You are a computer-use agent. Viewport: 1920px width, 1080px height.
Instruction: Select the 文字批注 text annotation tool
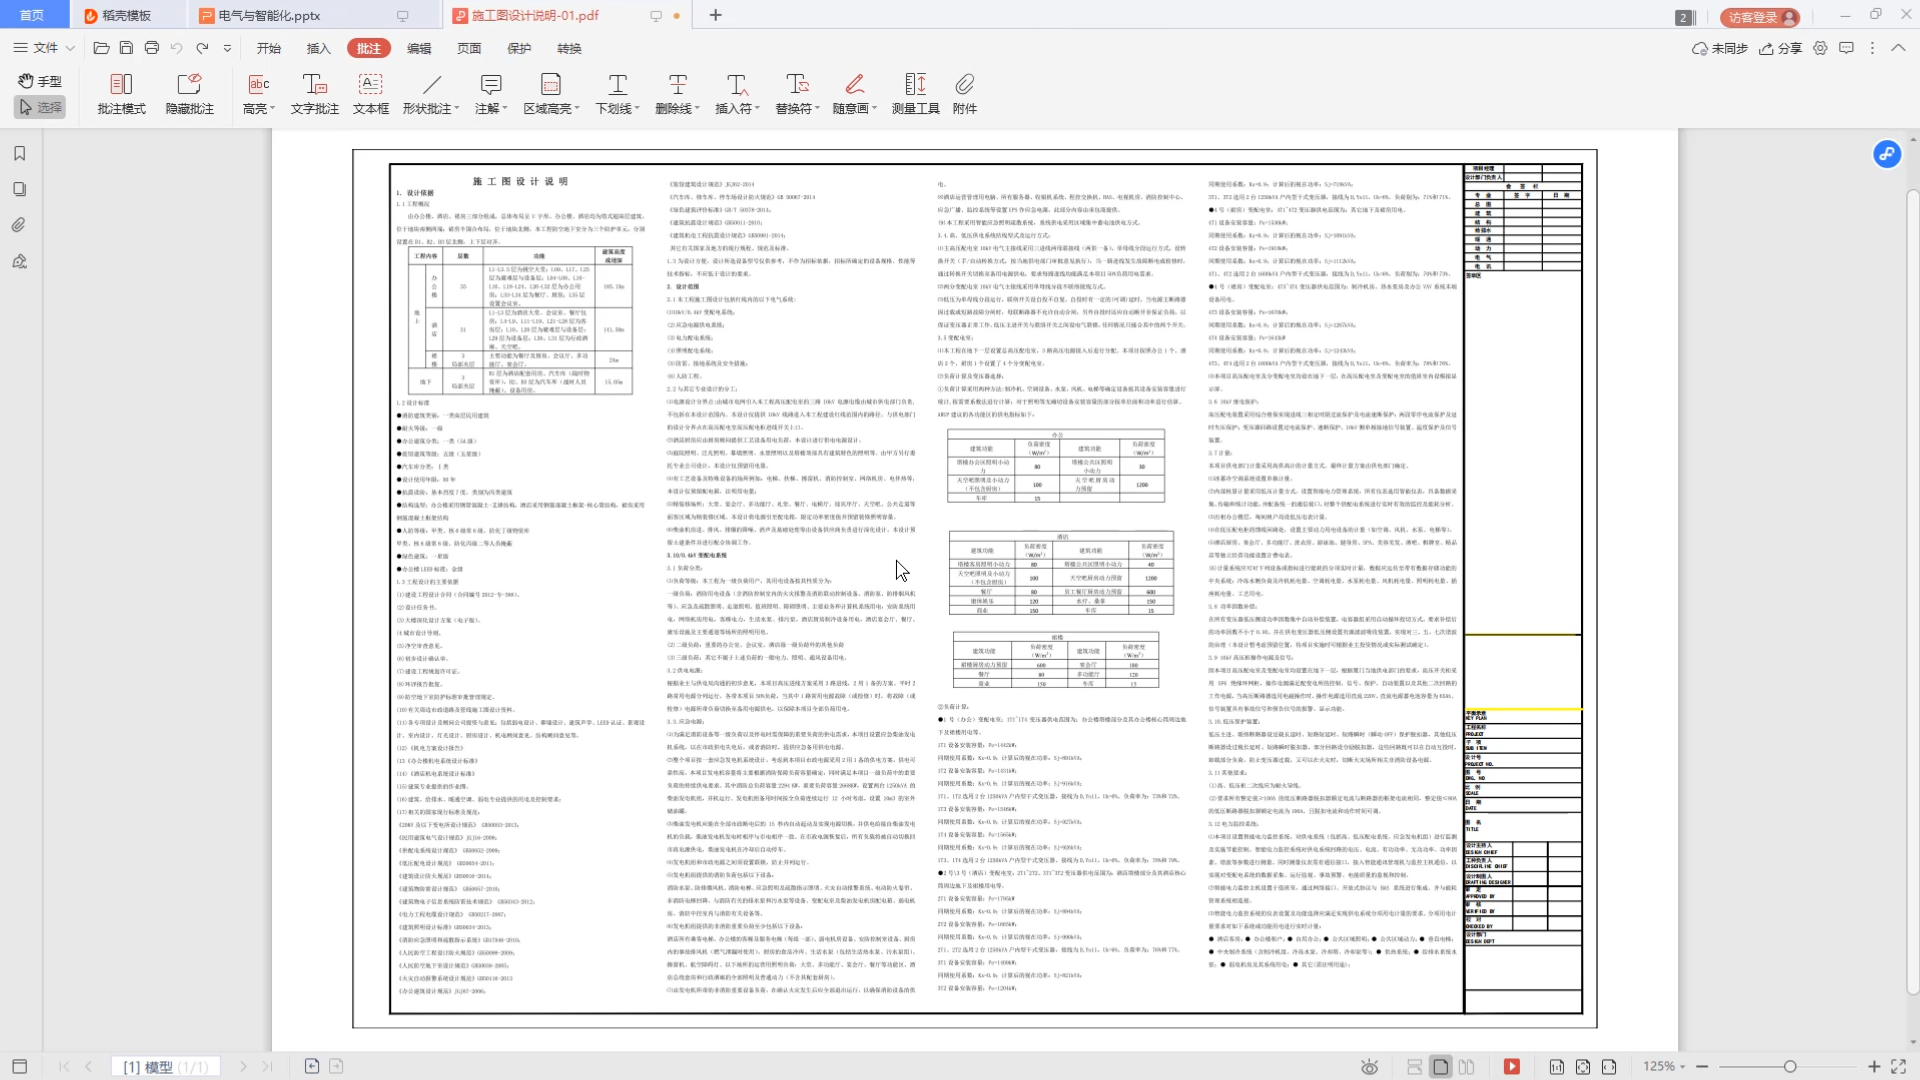point(314,94)
